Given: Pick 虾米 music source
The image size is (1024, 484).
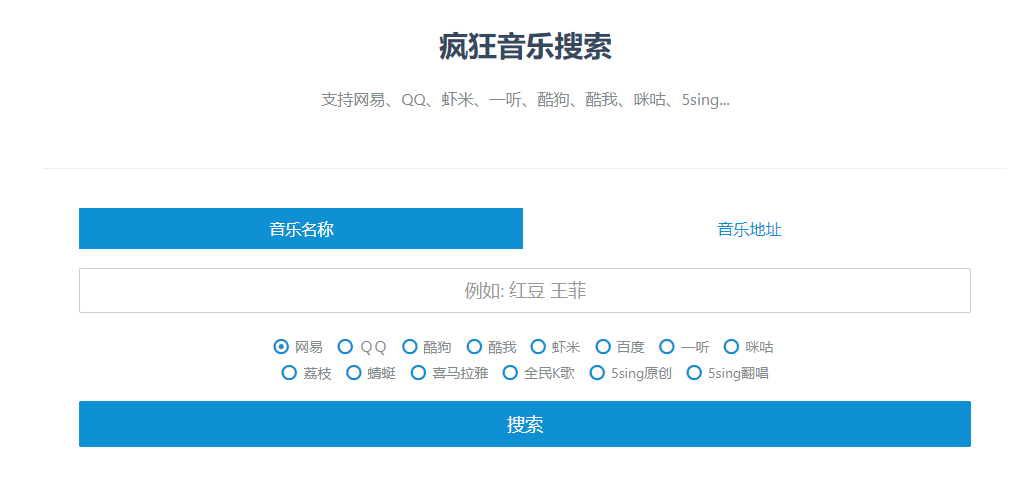Looking at the screenshot, I should [538, 347].
